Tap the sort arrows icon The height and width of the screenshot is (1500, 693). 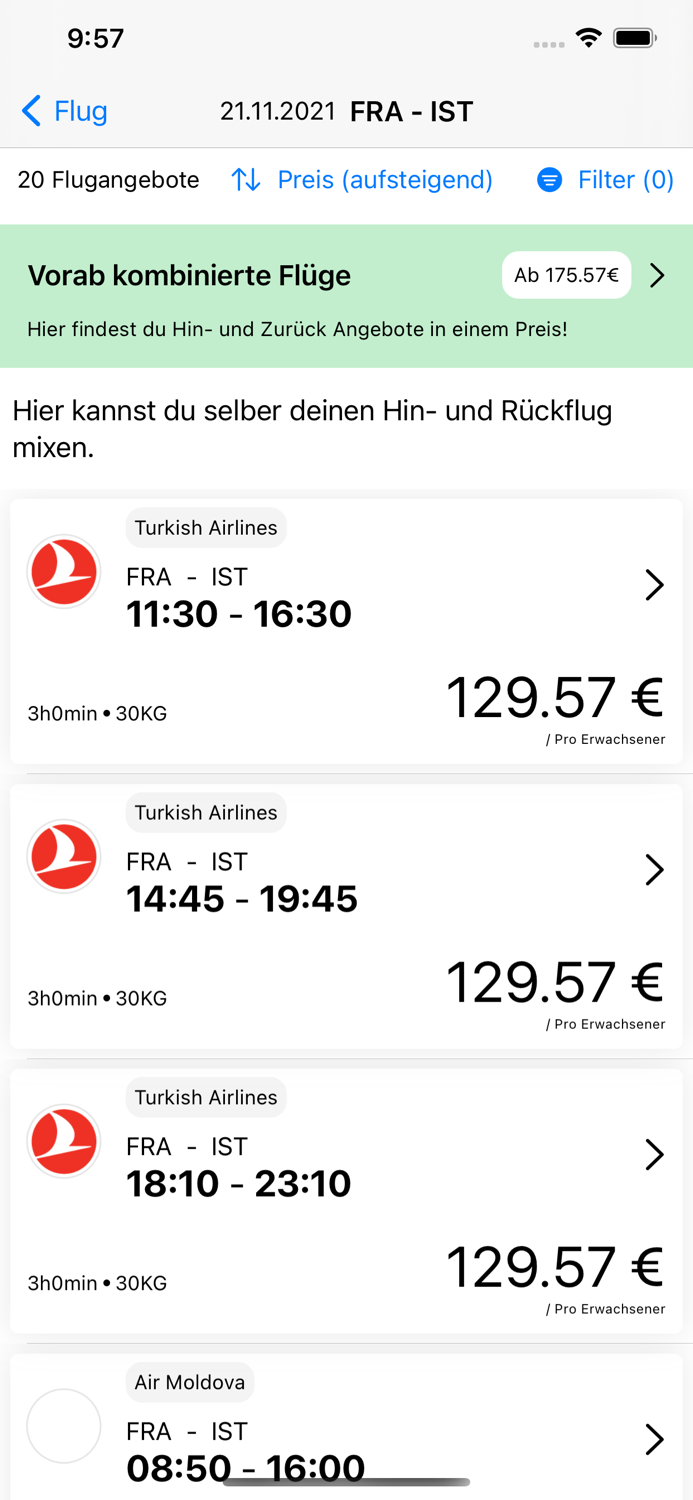pyautogui.click(x=246, y=180)
